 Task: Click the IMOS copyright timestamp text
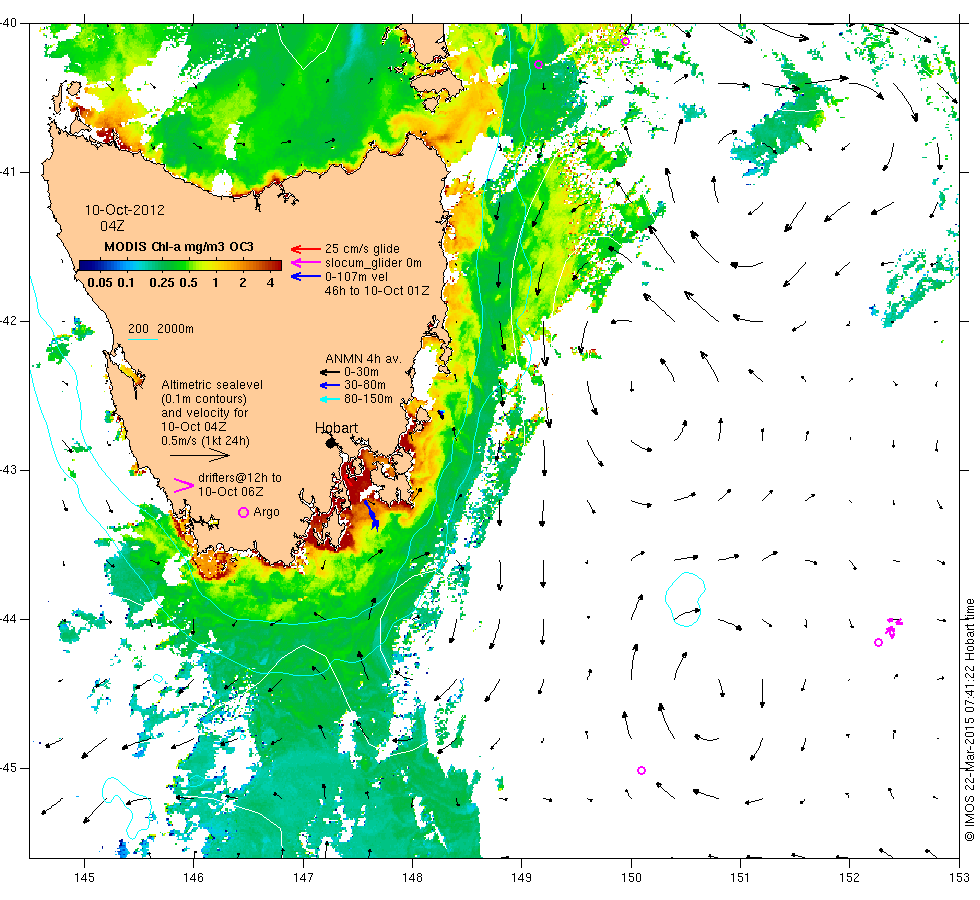click(969, 719)
